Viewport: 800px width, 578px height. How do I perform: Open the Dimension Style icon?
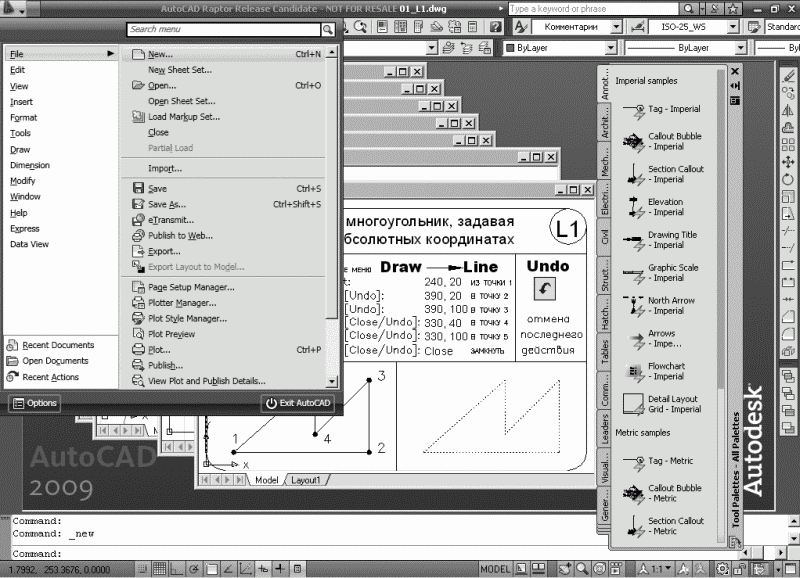(637, 27)
